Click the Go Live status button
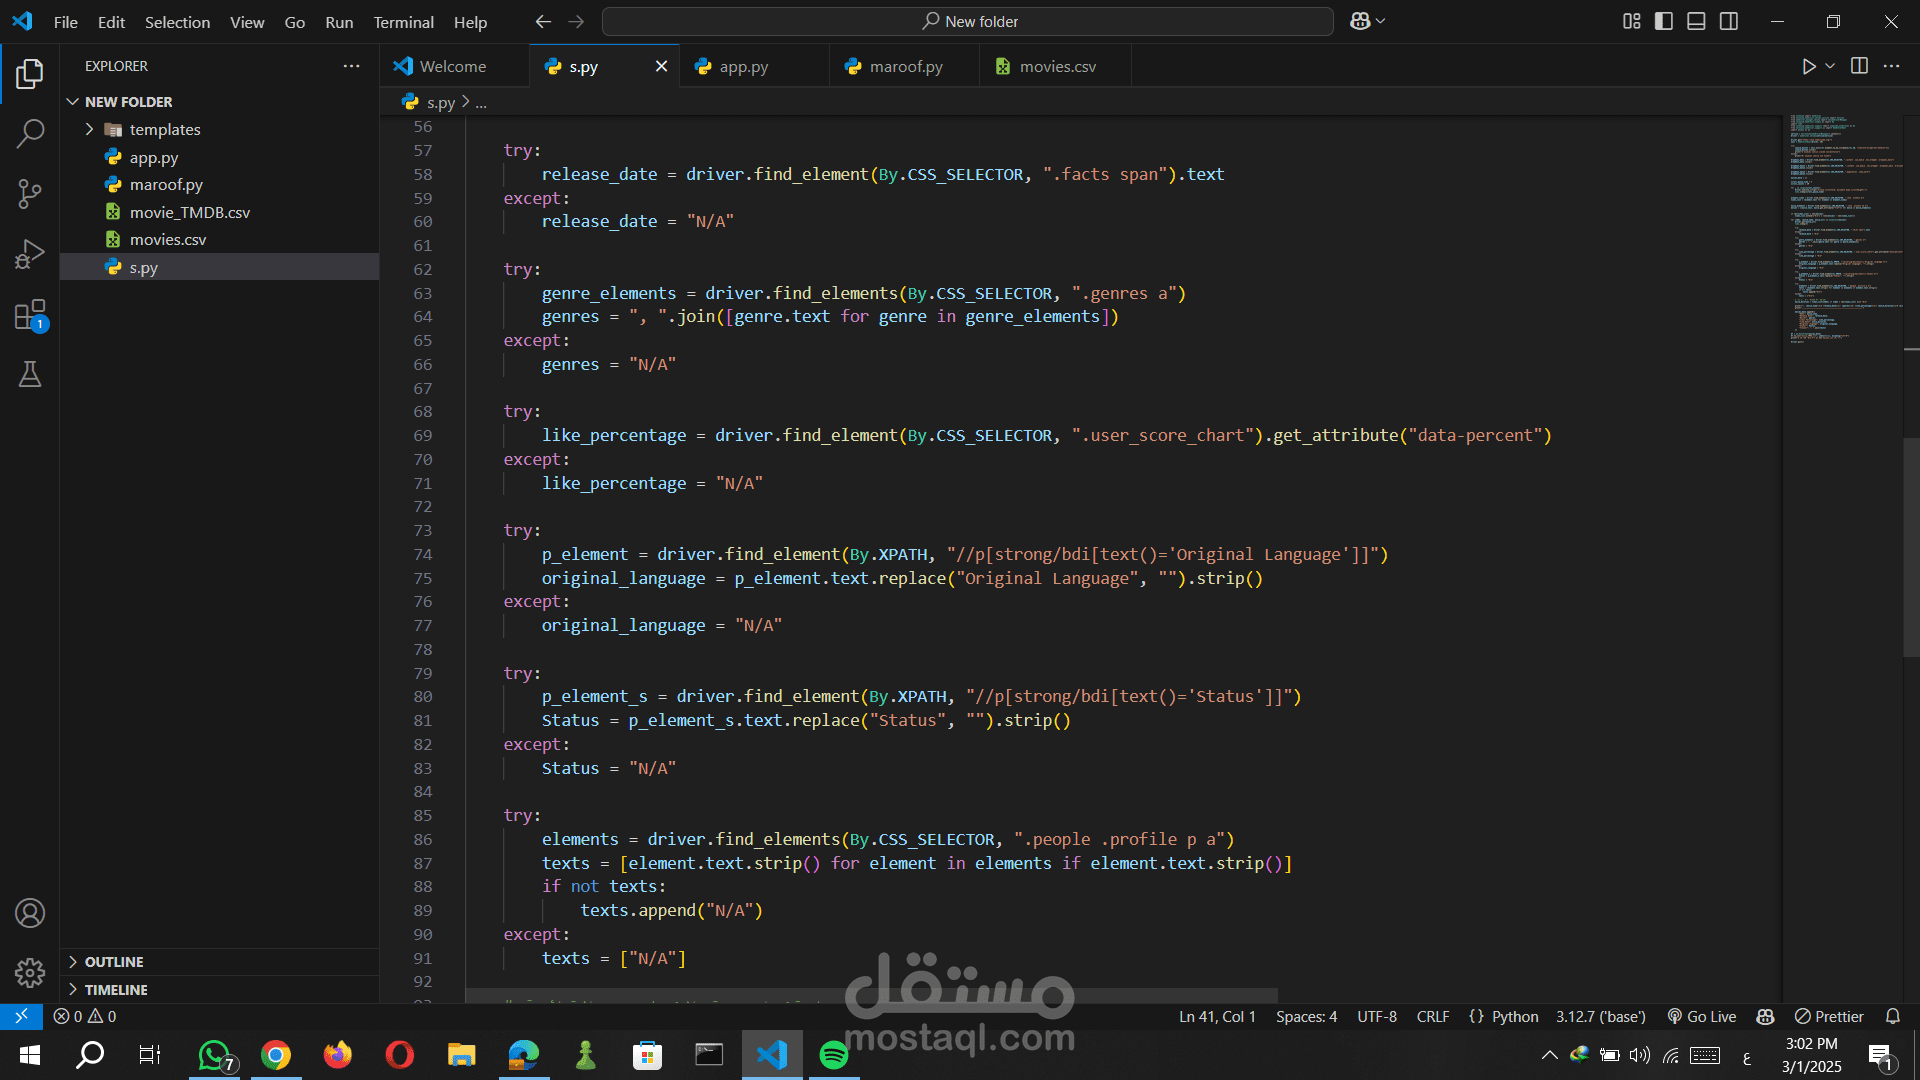 [1702, 1016]
